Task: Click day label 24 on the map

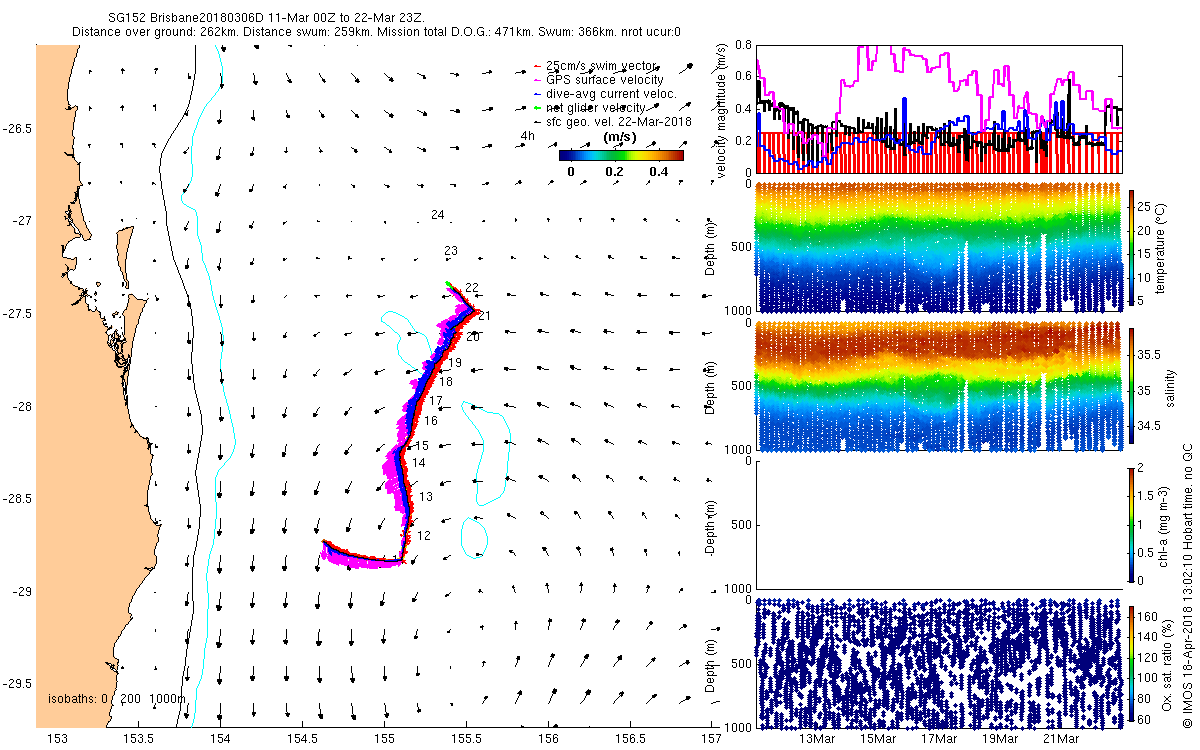Action: [x=438, y=215]
